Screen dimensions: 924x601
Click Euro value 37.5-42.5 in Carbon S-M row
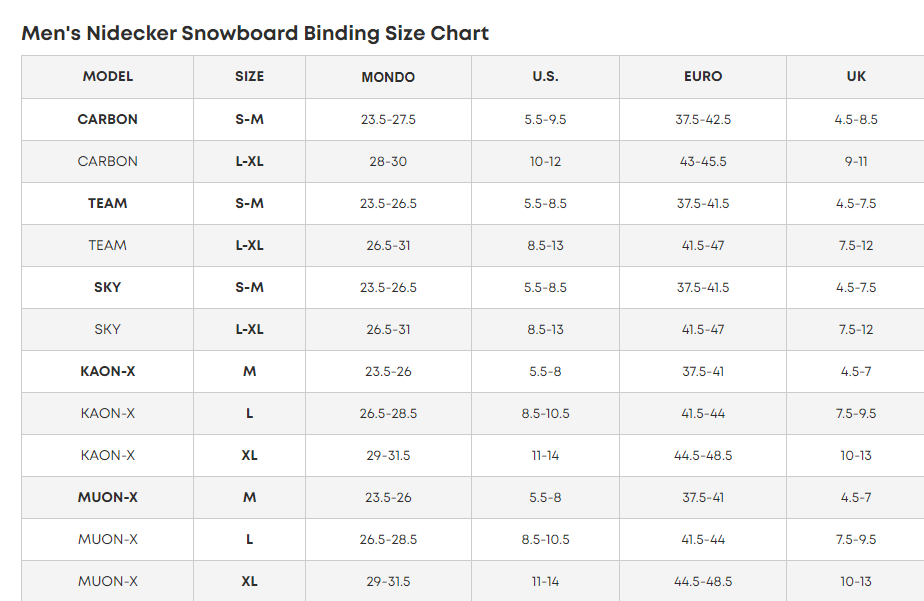point(703,119)
